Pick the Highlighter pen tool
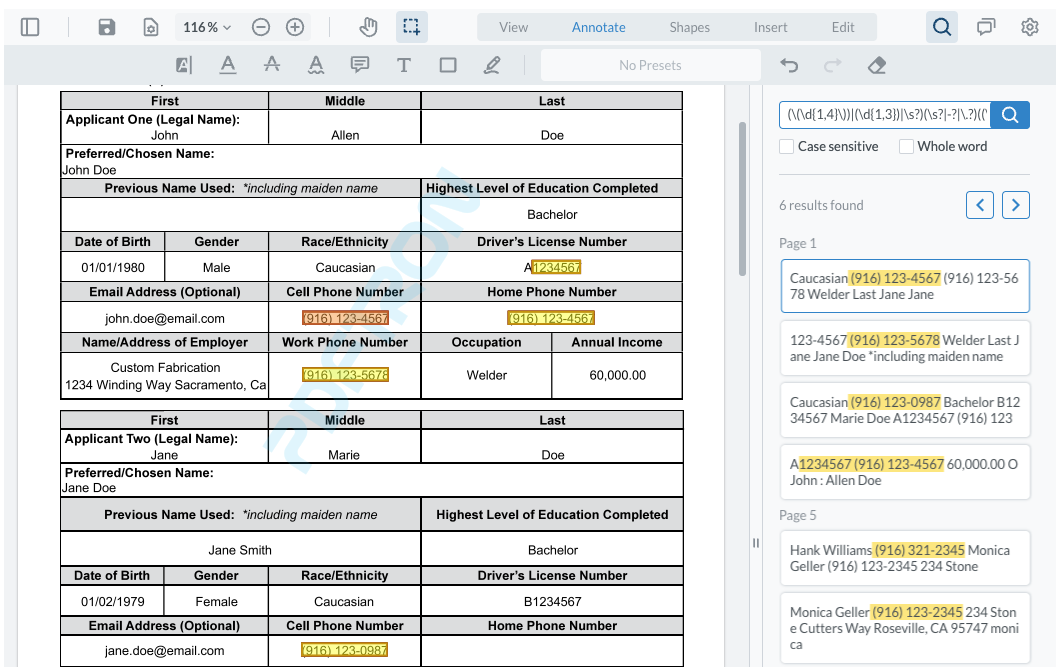This screenshot has height=667, width=1062. click(491, 64)
